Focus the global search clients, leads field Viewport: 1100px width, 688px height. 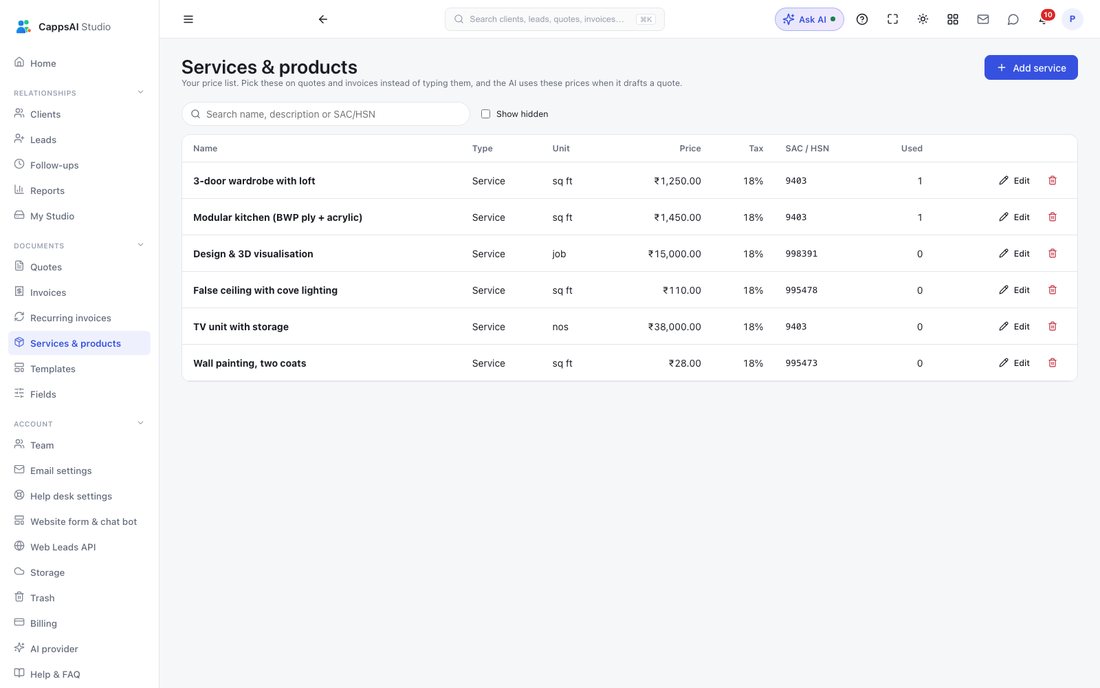[554, 20]
